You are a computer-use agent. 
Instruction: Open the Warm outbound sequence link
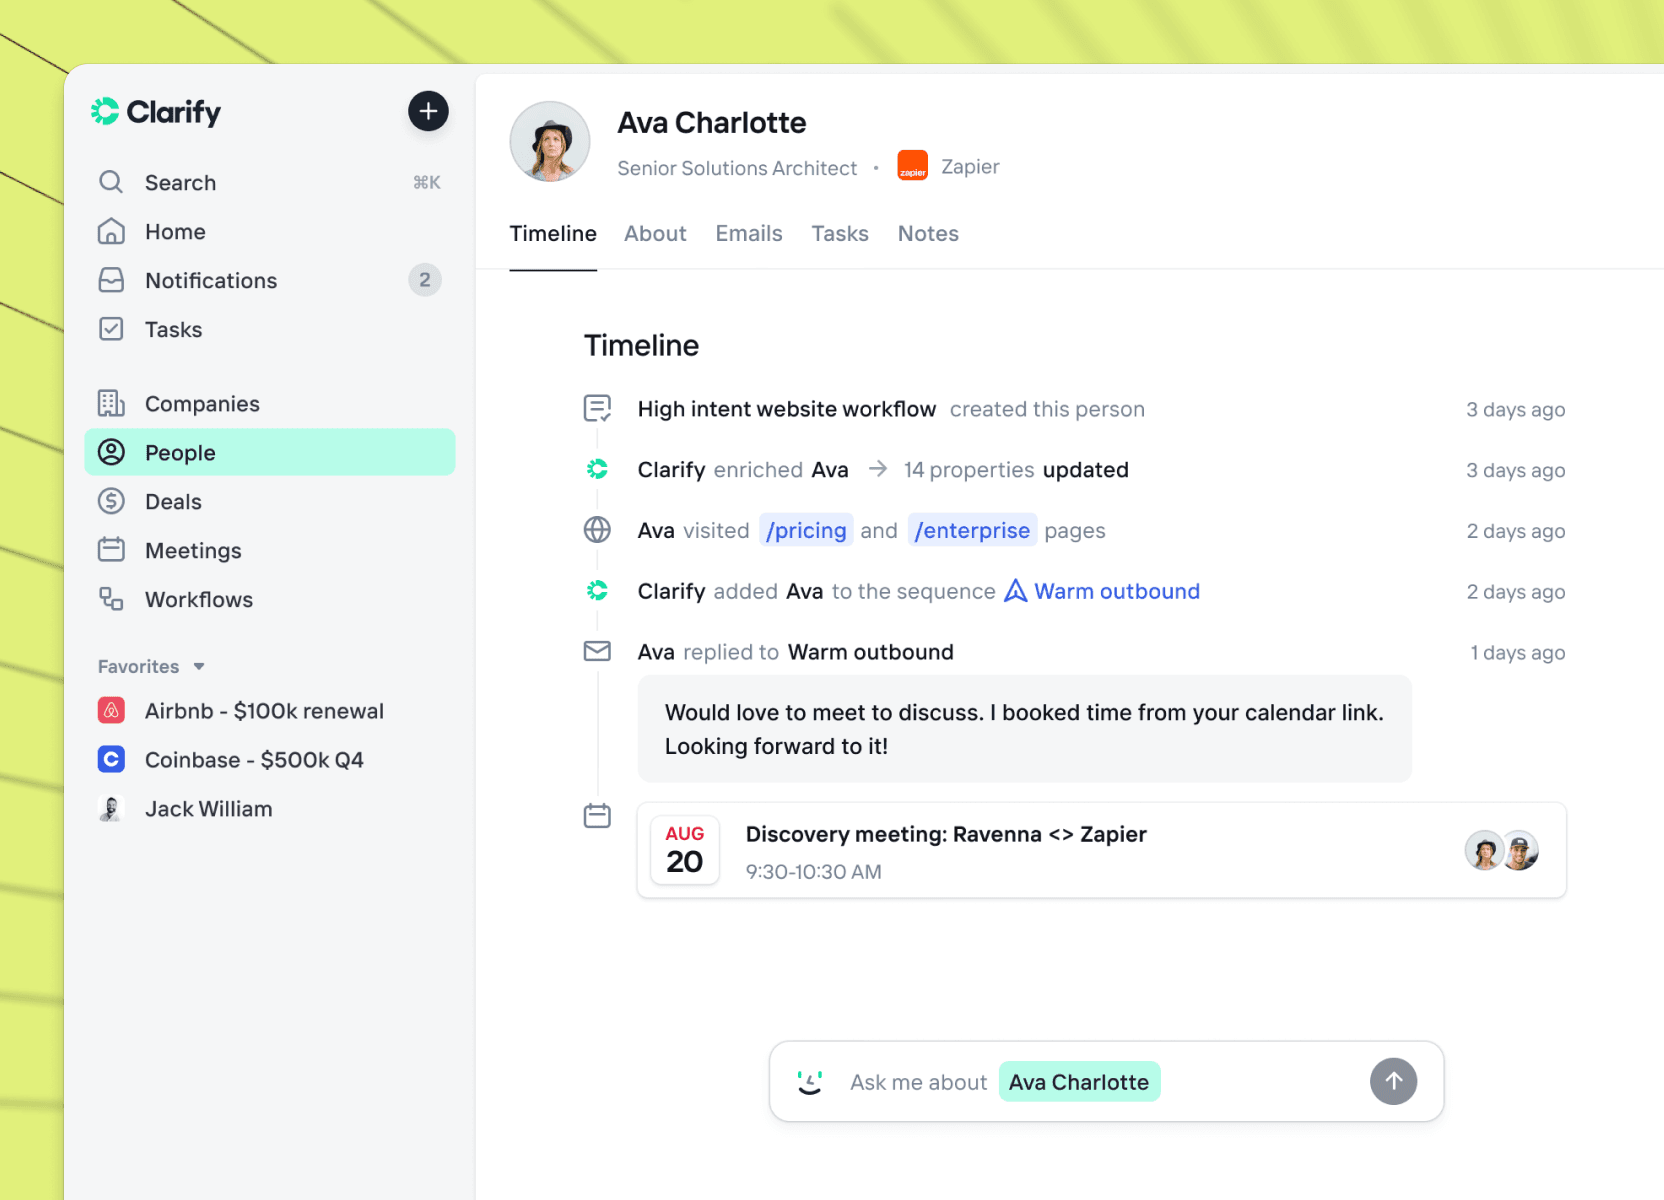1116,592
